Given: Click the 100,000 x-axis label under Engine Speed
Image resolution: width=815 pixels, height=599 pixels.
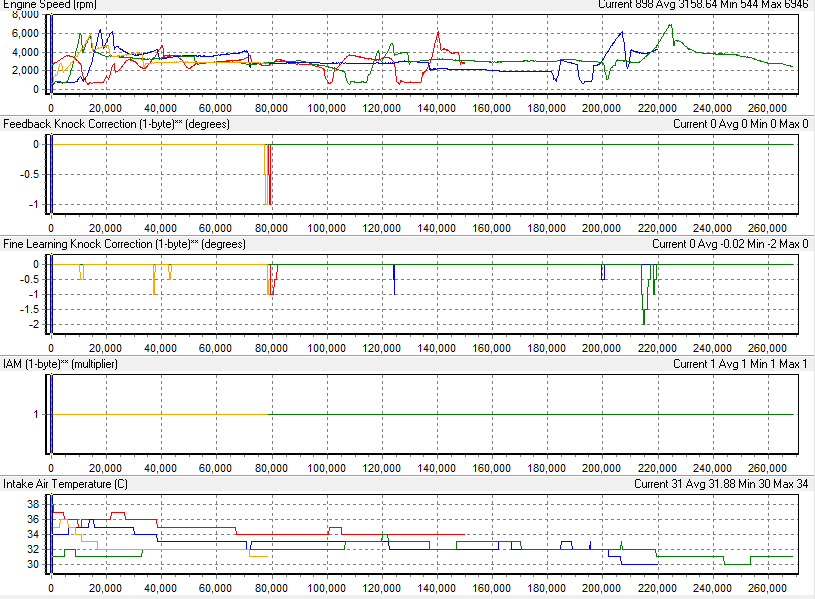Looking at the screenshot, I should coord(327,108).
